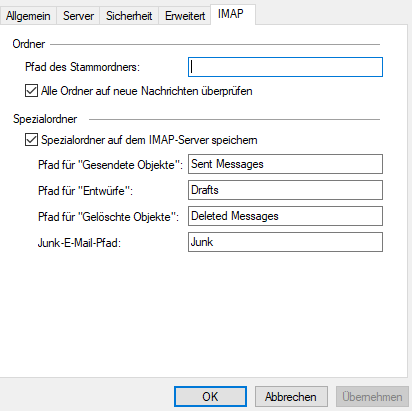The image size is (412, 411).
Task: Click the Pfad für "Entwürfe" label
Action: point(85,191)
